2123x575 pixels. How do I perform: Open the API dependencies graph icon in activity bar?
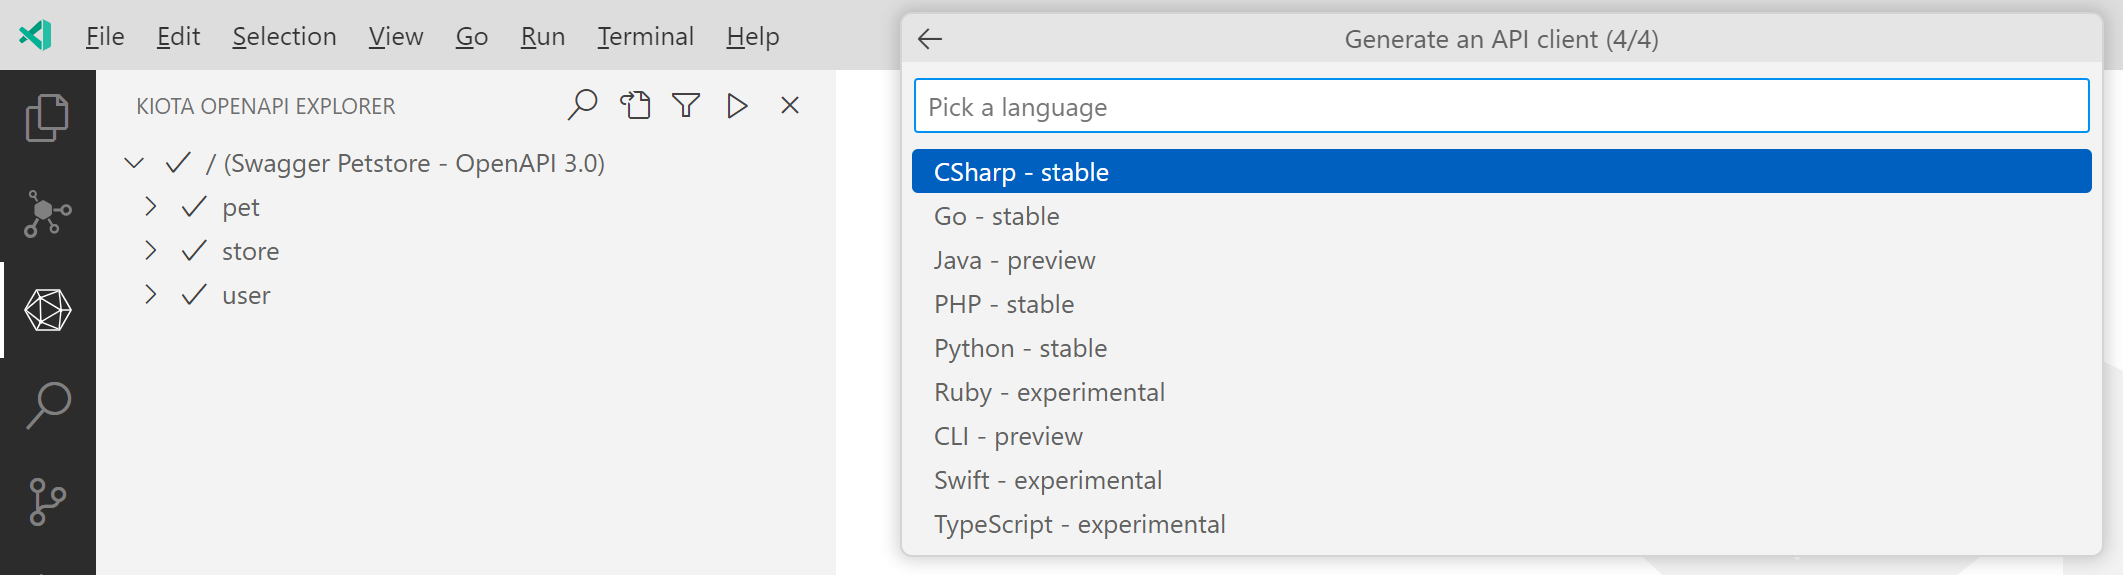[47, 213]
